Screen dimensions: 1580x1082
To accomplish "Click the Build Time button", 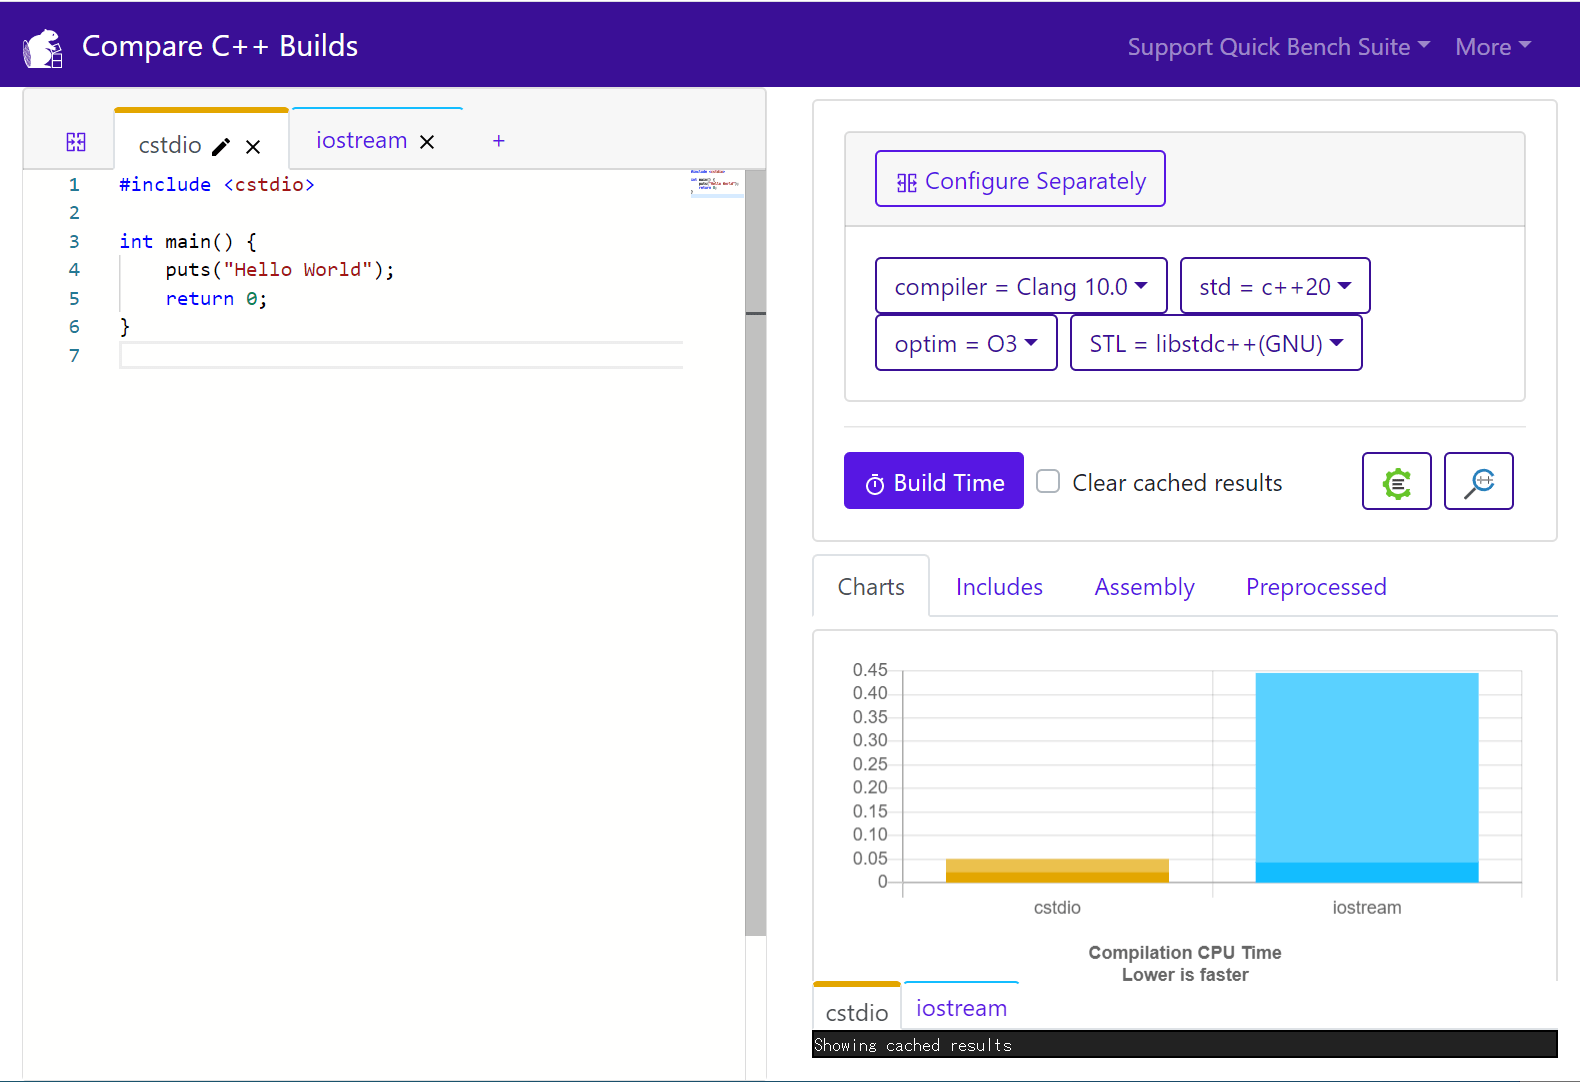I will (934, 481).
